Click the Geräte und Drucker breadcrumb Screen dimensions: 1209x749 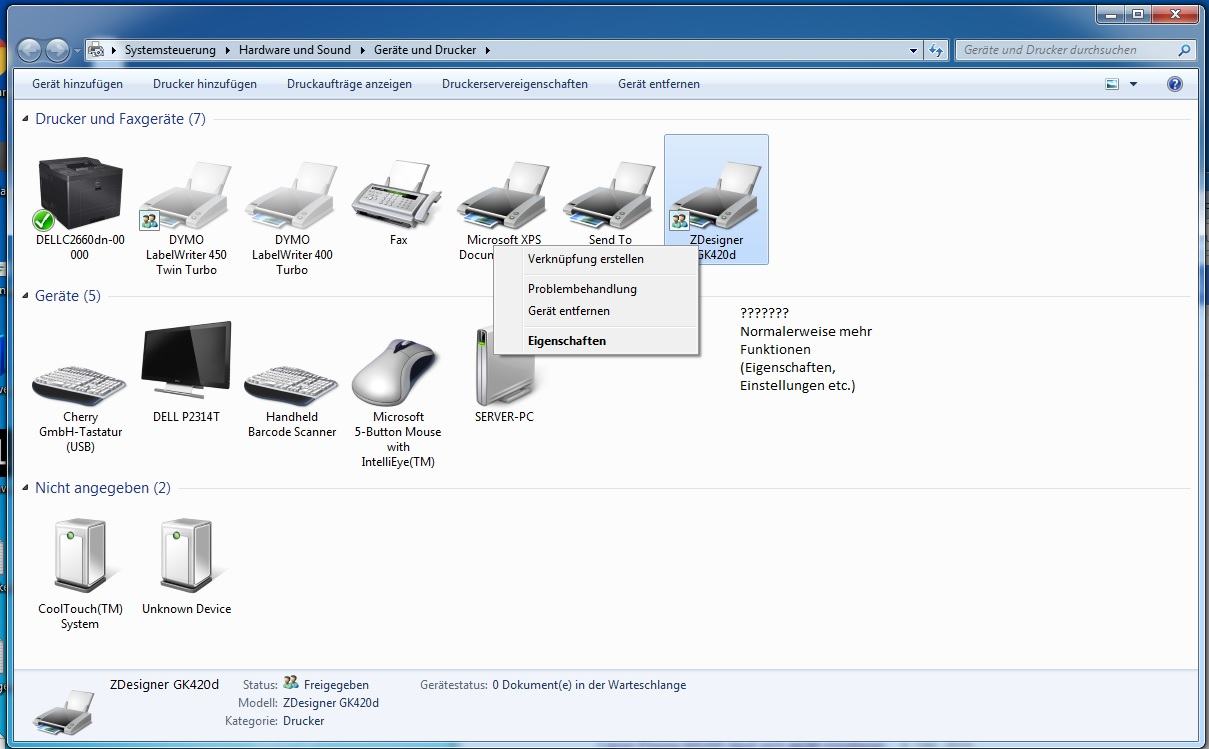coord(425,50)
